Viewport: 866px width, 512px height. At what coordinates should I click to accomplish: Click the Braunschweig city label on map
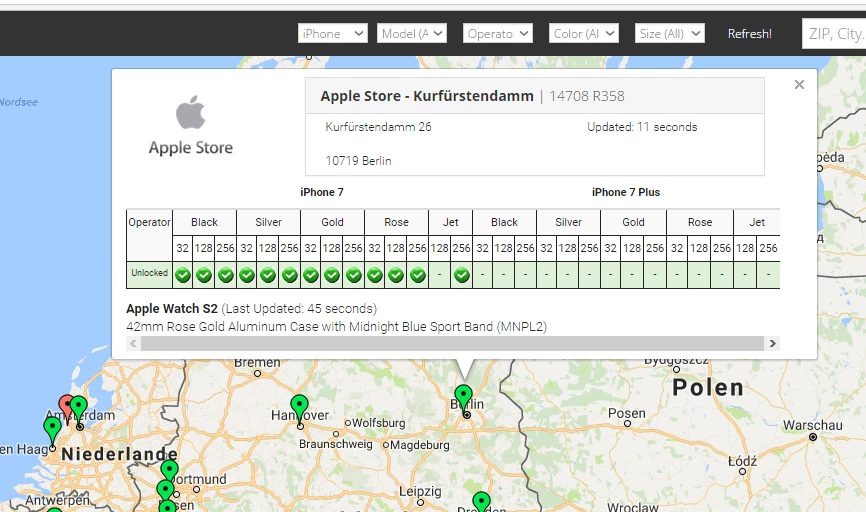click(336, 444)
